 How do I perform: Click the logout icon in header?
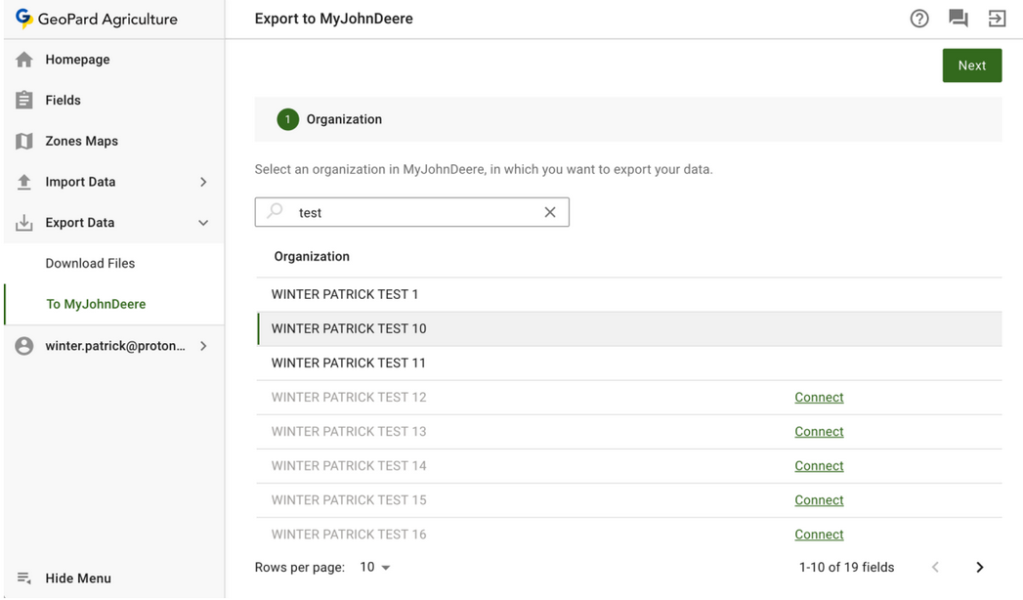[x=997, y=19]
